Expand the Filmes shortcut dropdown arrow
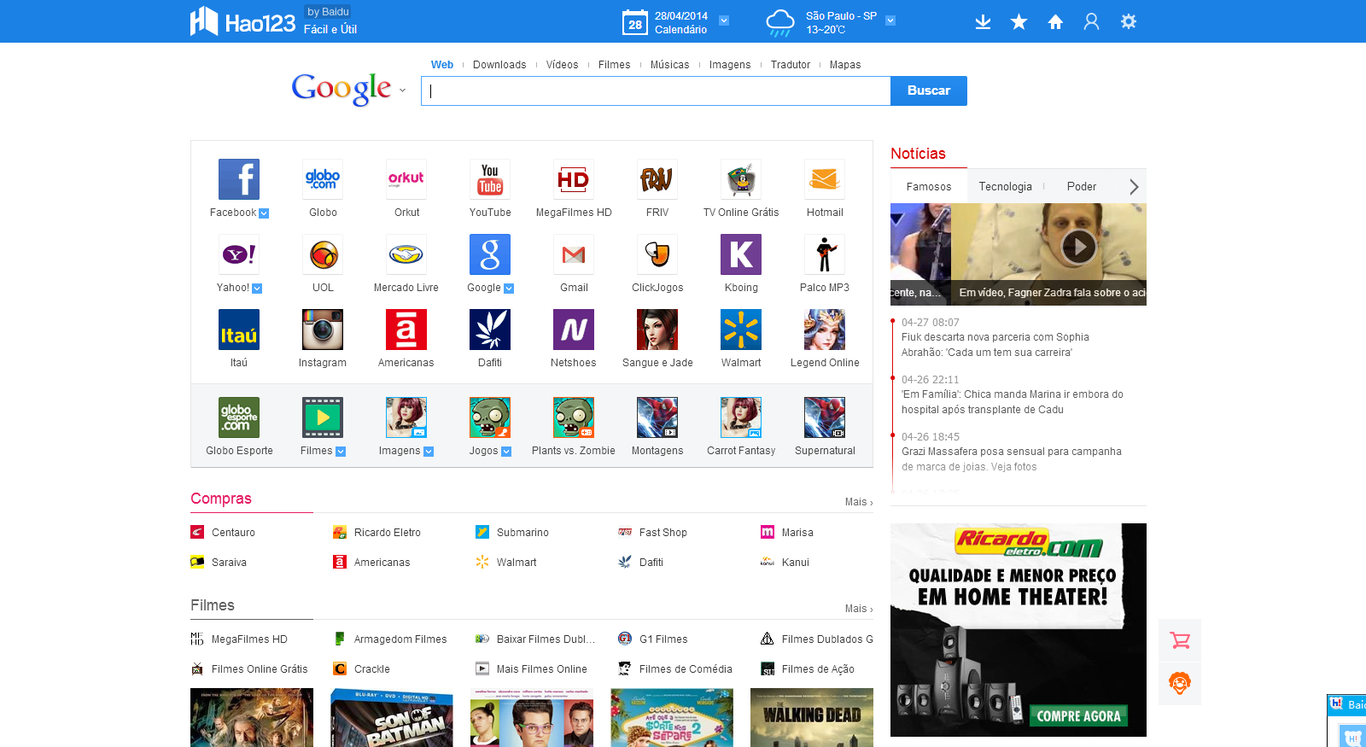The height and width of the screenshot is (747, 1366). coord(341,451)
